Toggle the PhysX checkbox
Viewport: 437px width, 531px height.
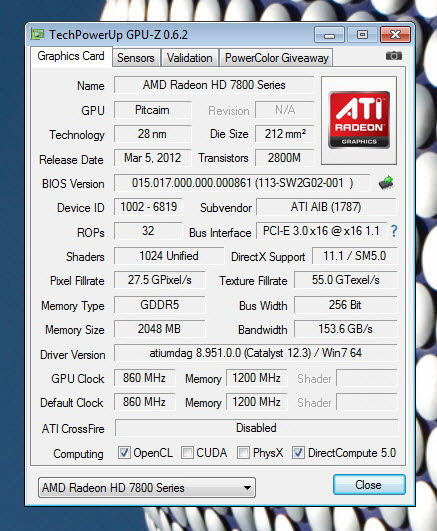pyautogui.click(x=243, y=452)
